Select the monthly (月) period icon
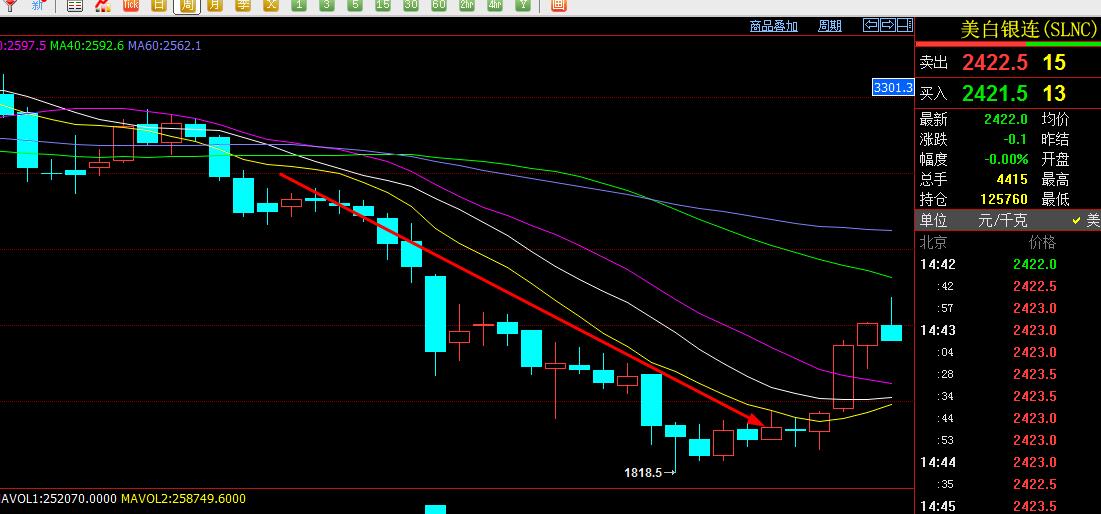1101x514 pixels. pyautogui.click(x=215, y=6)
